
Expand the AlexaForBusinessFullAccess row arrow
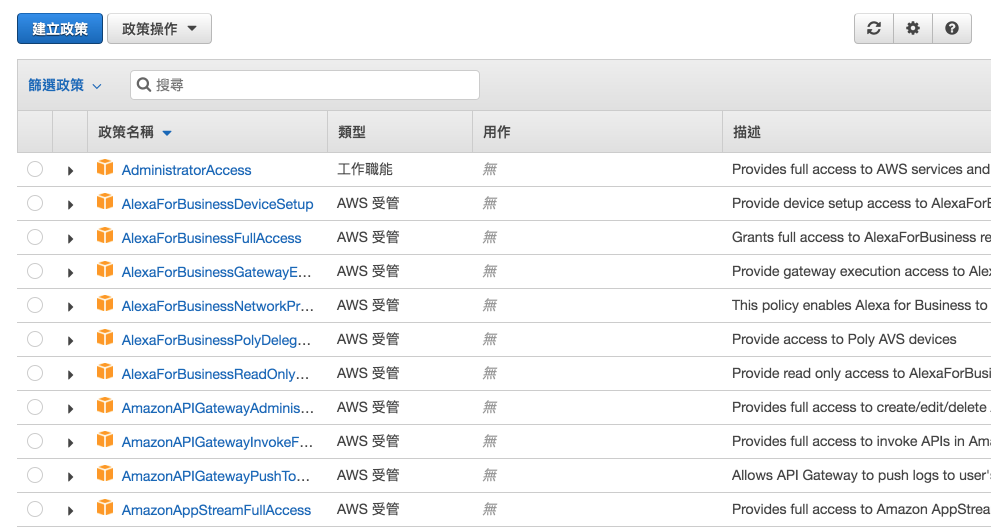pyautogui.click(x=70, y=239)
